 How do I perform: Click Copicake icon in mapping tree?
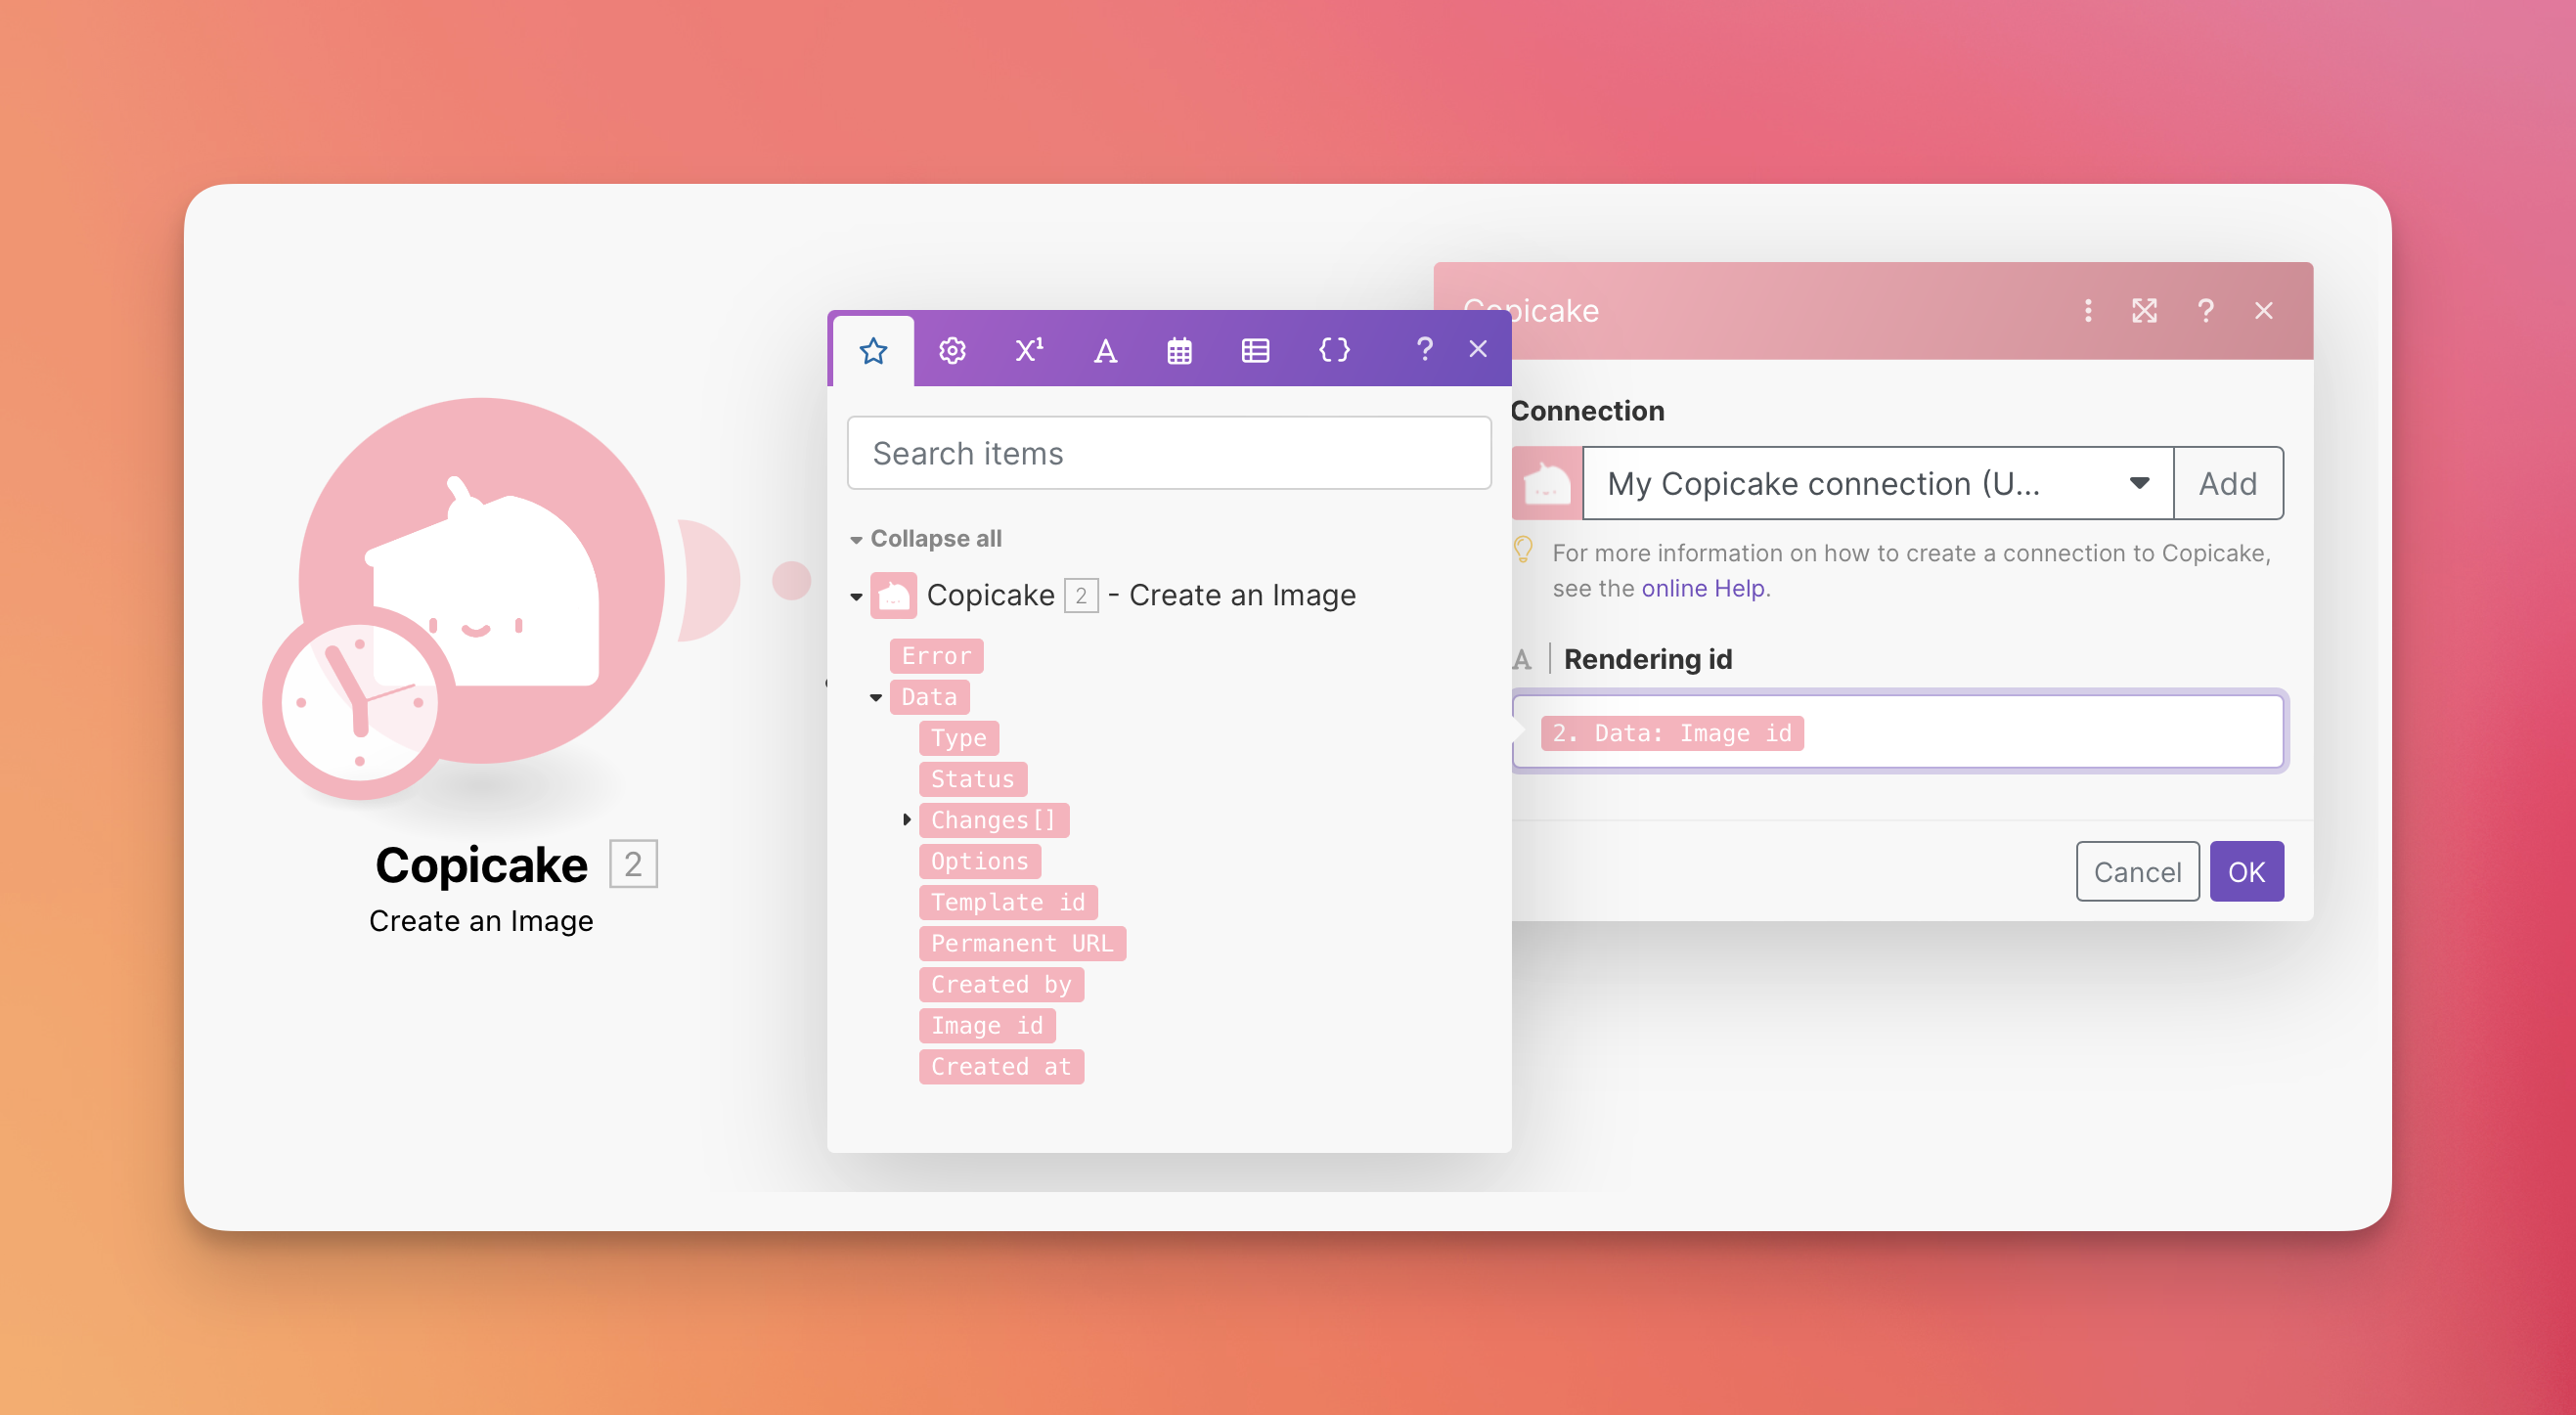coord(893,595)
